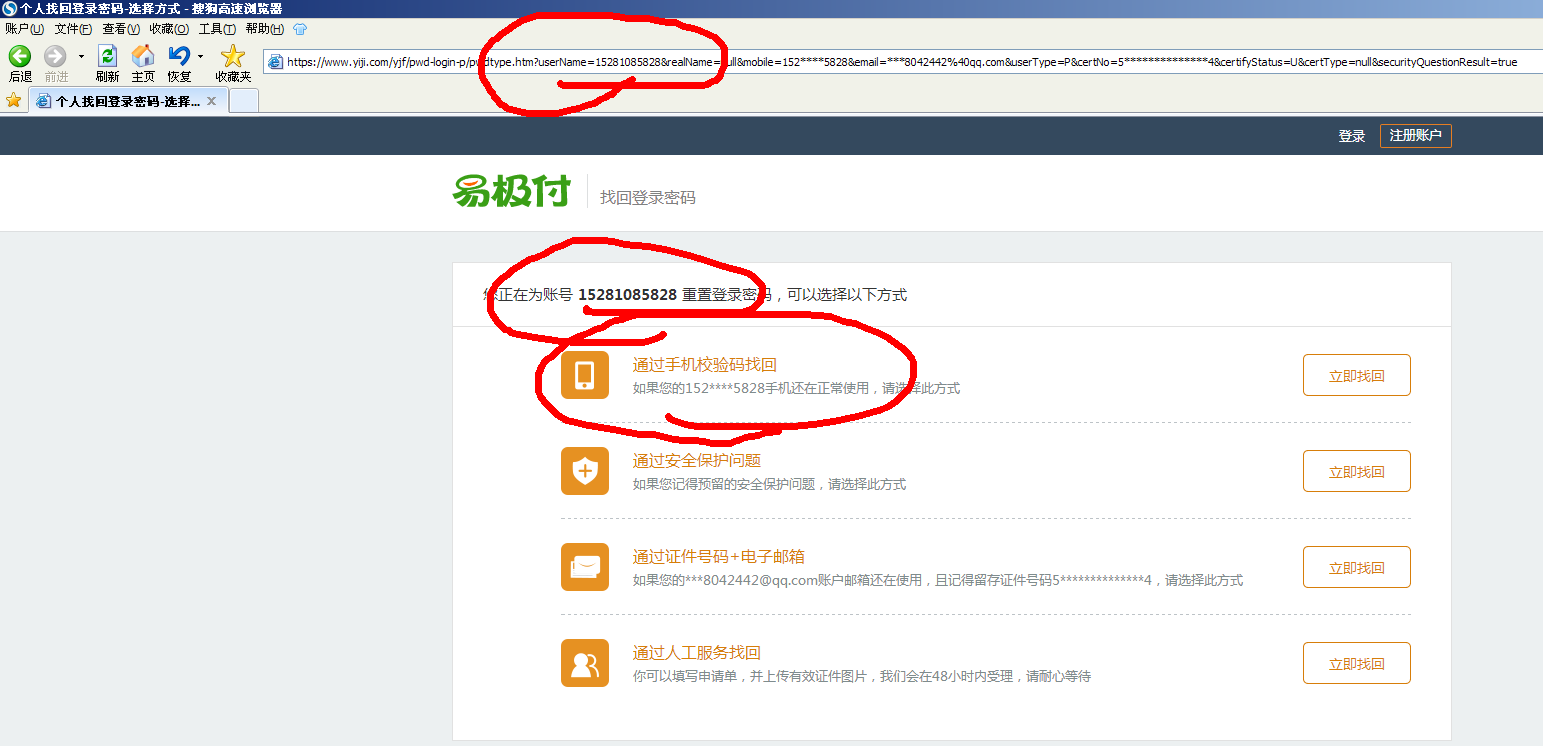Click the Refresh (刷新) icon
This screenshot has width=1543, height=746.
[107, 56]
